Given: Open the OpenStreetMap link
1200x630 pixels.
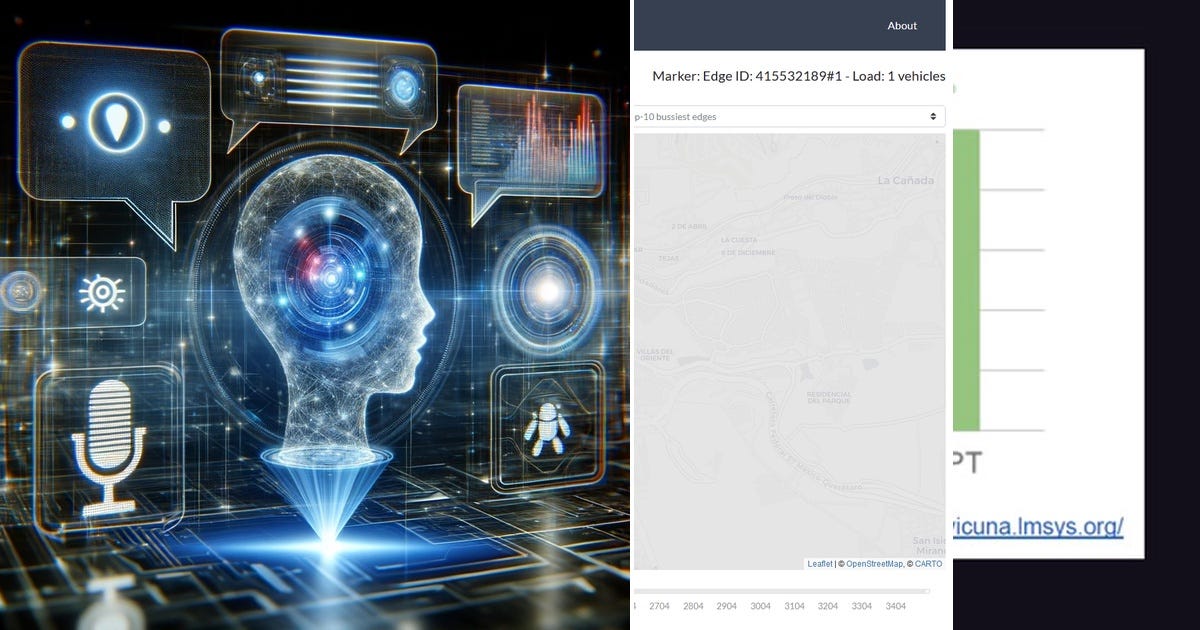Looking at the screenshot, I should (x=873, y=563).
